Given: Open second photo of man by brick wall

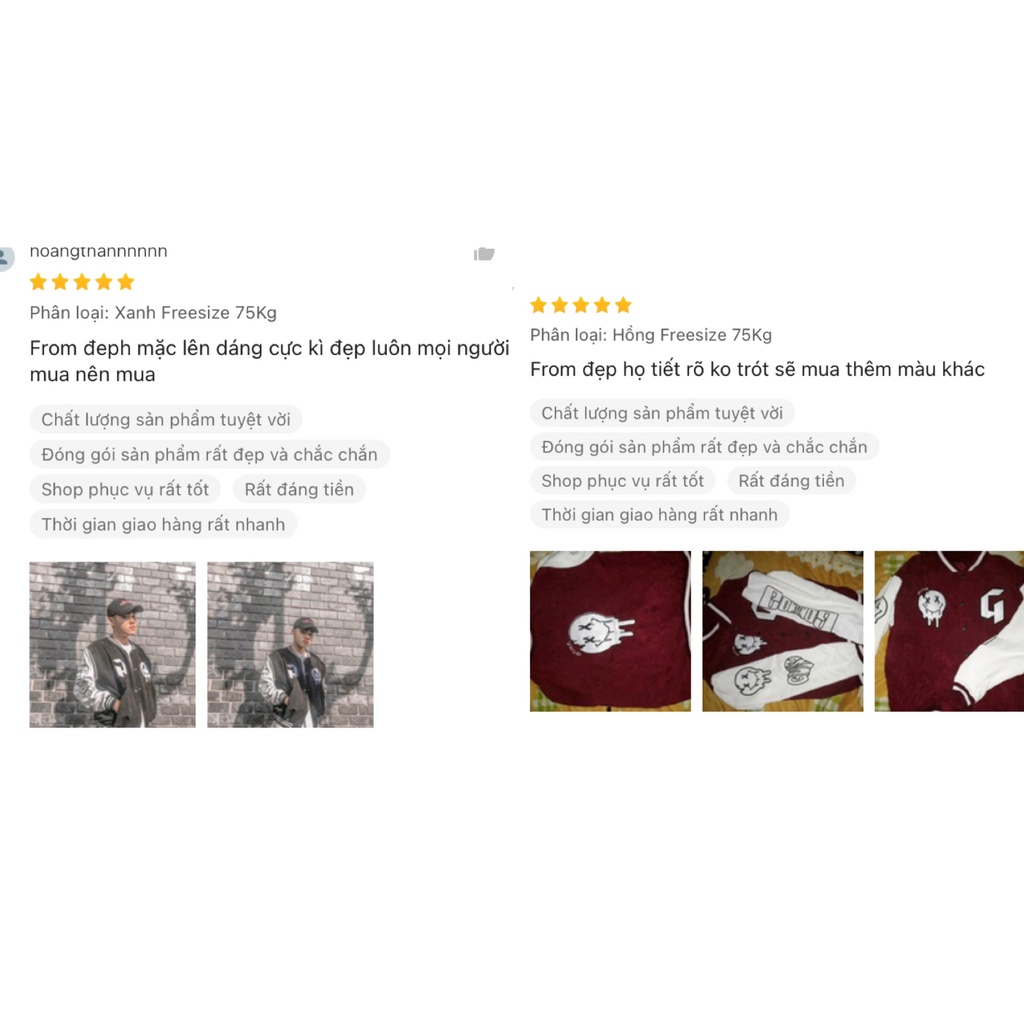Looking at the screenshot, I should (291, 645).
